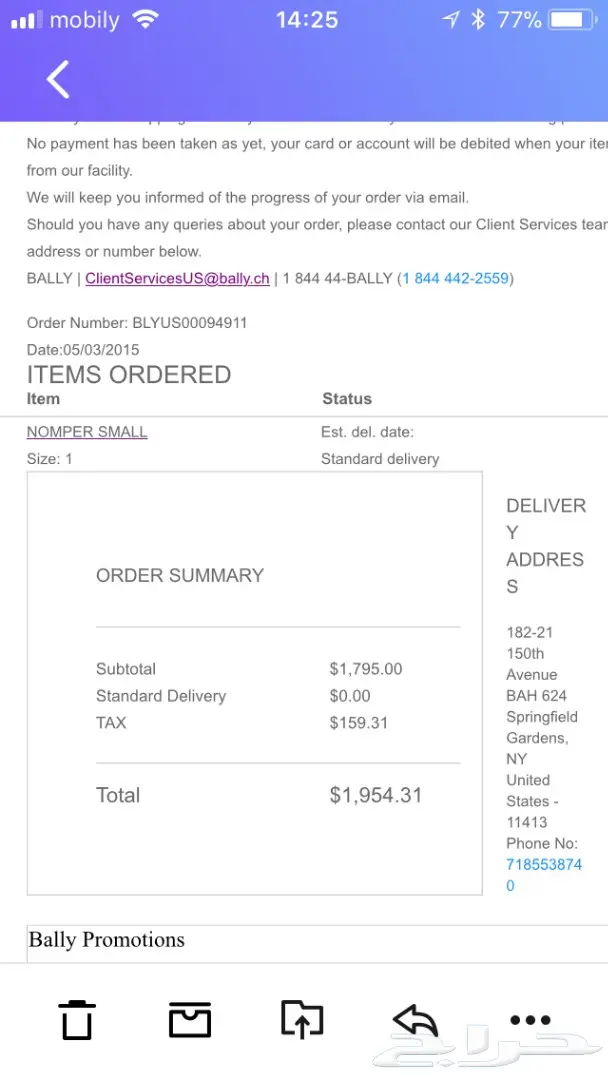Call delivery phone number 7185538740
608x1080 pixels.
point(544,875)
